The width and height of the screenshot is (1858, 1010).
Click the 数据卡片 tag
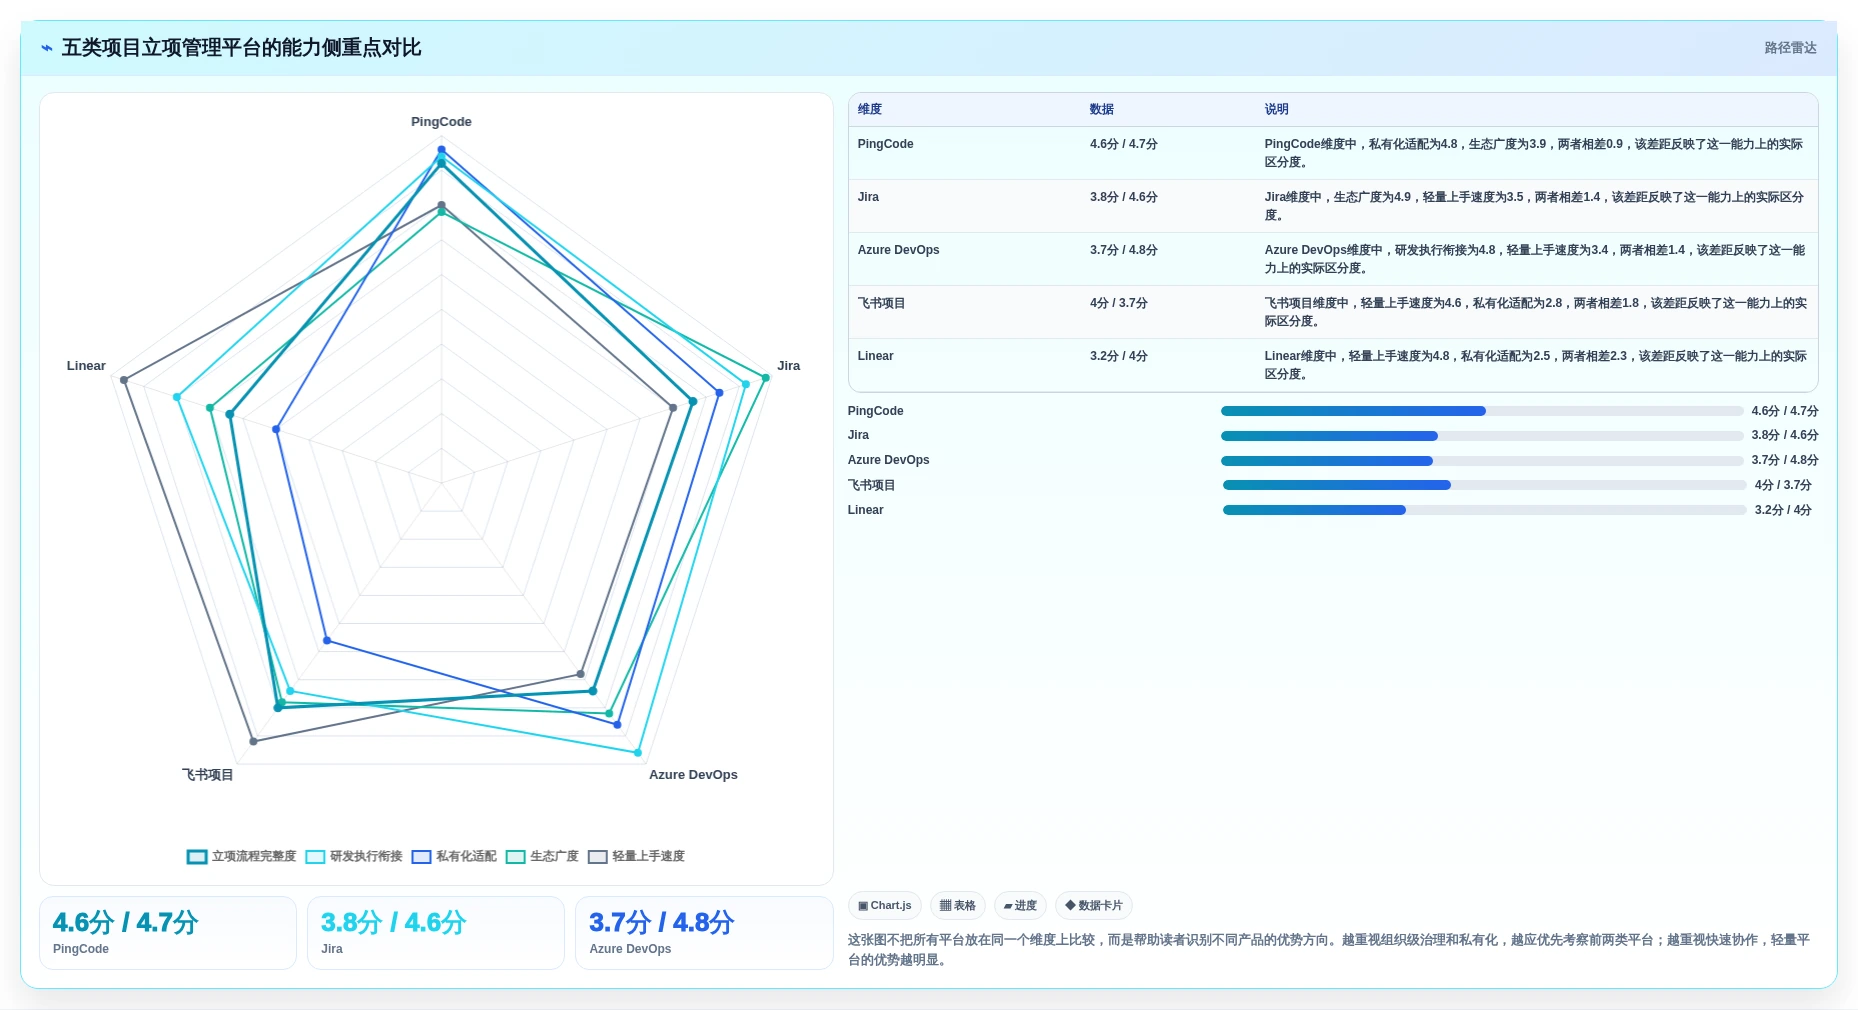pyautogui.click(x=1094, y=906)
